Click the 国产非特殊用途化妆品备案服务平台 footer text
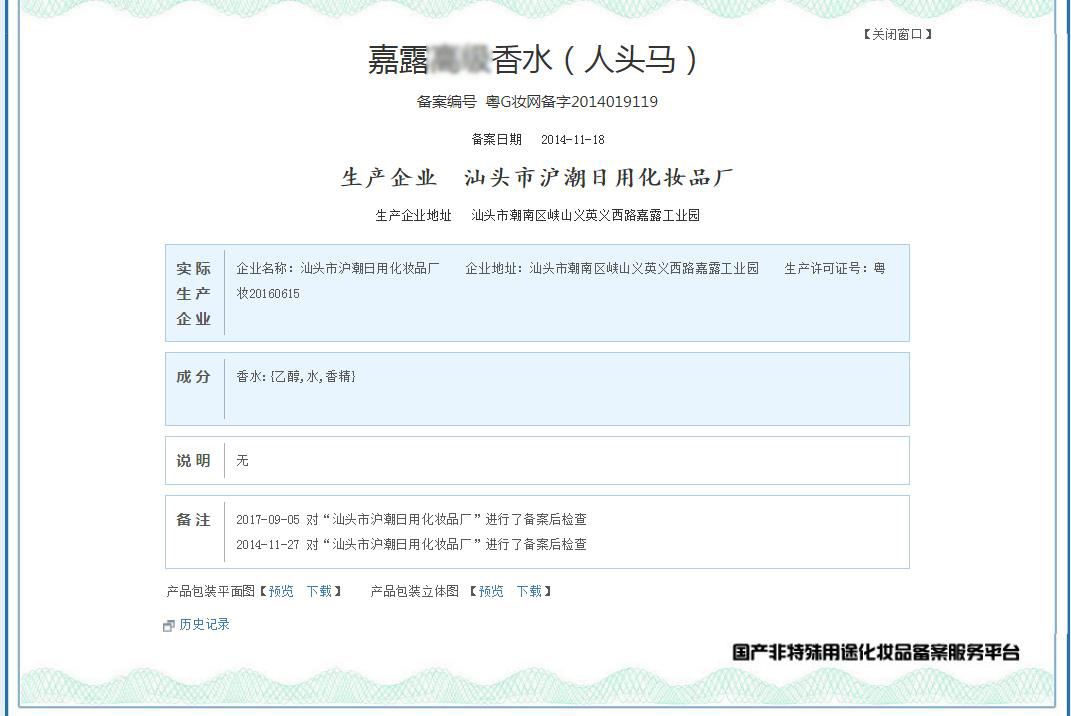1071x716 pixels. (876, 652)
